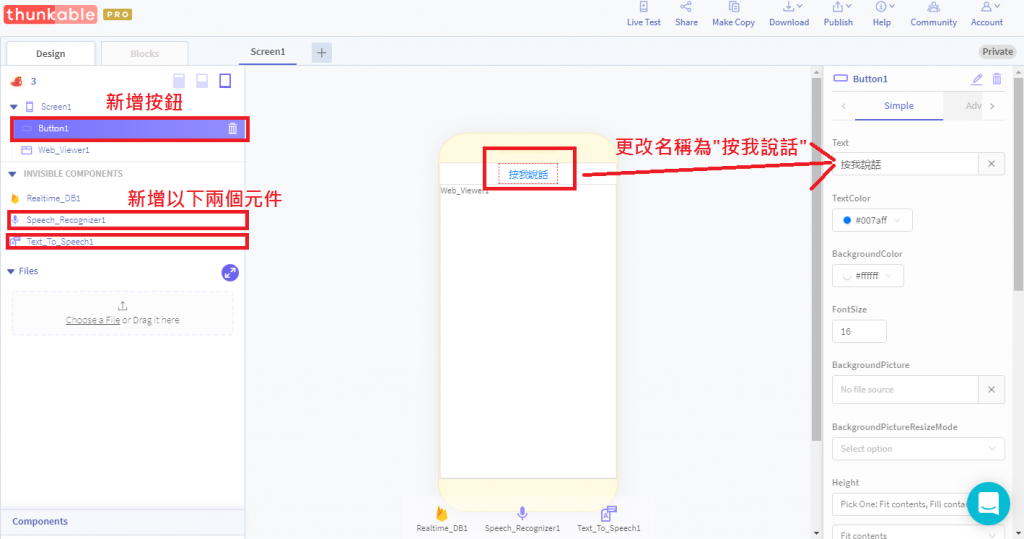
Task: Select Screen1 in the component tree
Action: coord(56,106)
